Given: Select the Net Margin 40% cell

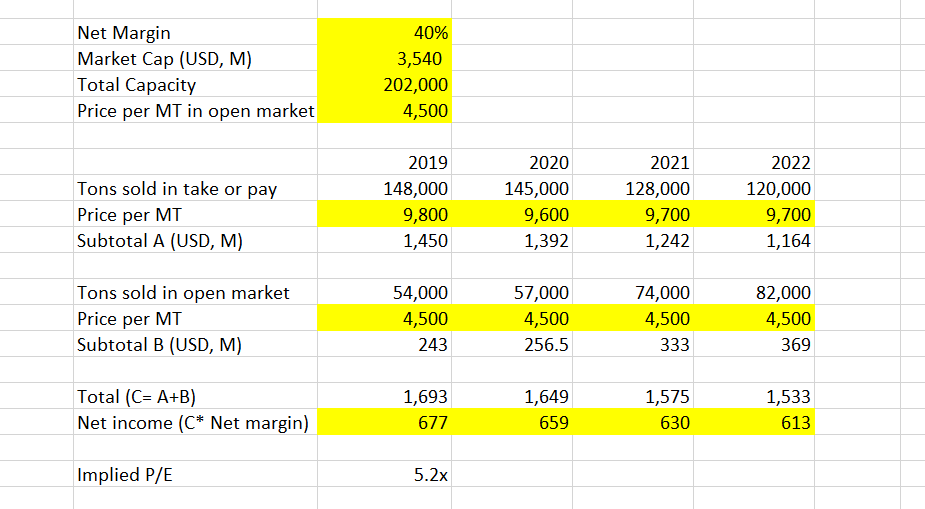Looking at the screenshot, I should 384,33.
